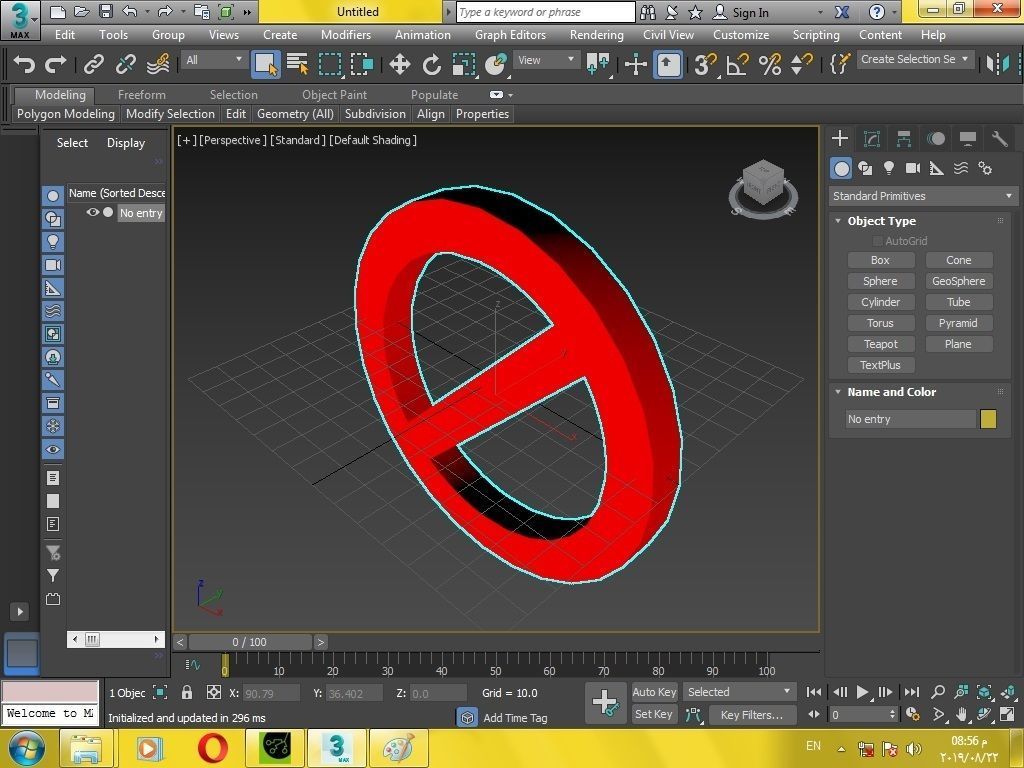Click the search keyword input field
Image resolution: width=1024 pixels, height=768 pixels.
(545, 12)
